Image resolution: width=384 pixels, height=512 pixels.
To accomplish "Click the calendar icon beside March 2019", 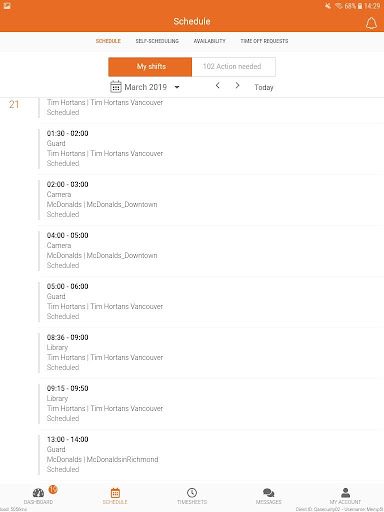I will pos(116,87).
